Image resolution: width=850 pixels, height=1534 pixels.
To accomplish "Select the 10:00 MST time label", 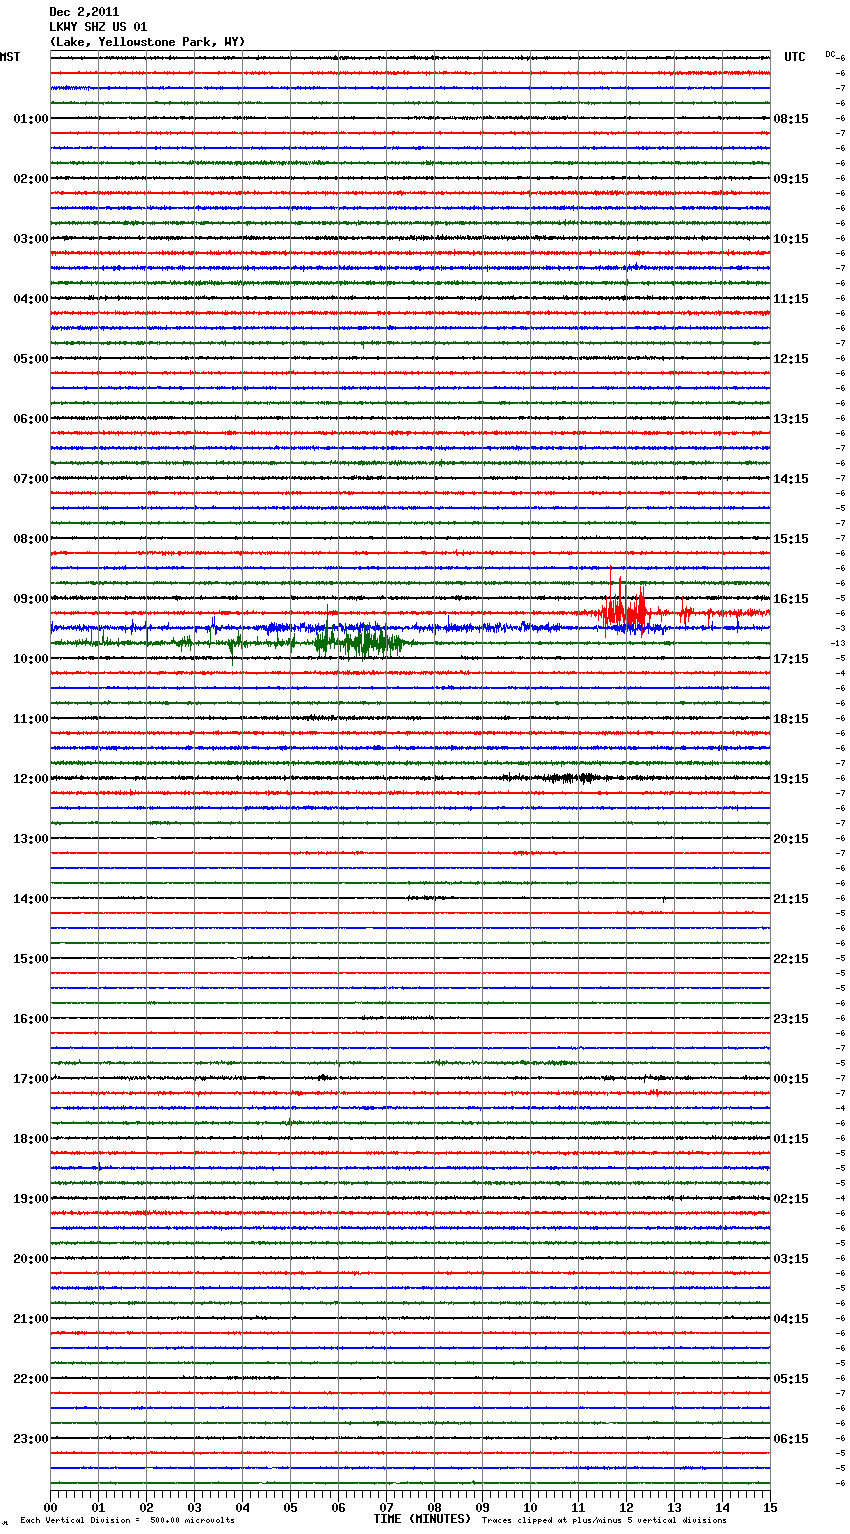I will 30,659.
